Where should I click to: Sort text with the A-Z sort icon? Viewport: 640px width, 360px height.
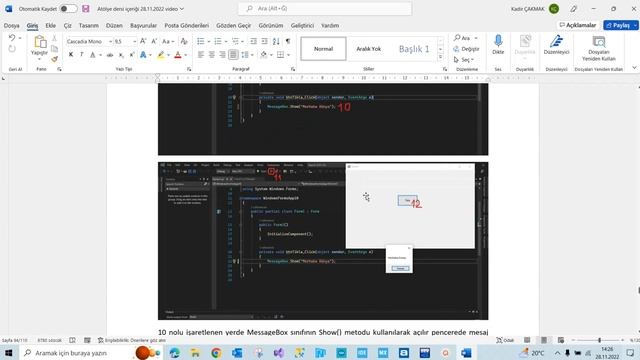276,41
